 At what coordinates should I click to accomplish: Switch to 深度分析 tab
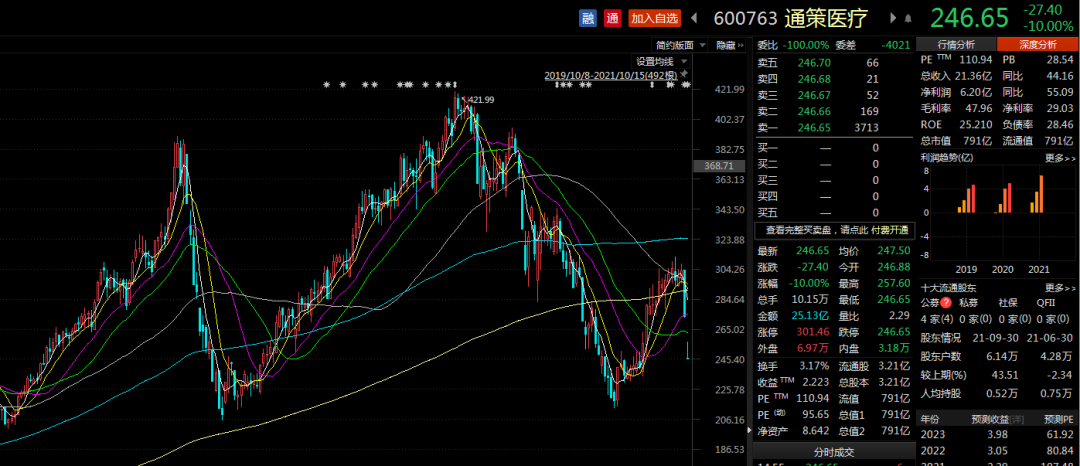[1037, 44]
